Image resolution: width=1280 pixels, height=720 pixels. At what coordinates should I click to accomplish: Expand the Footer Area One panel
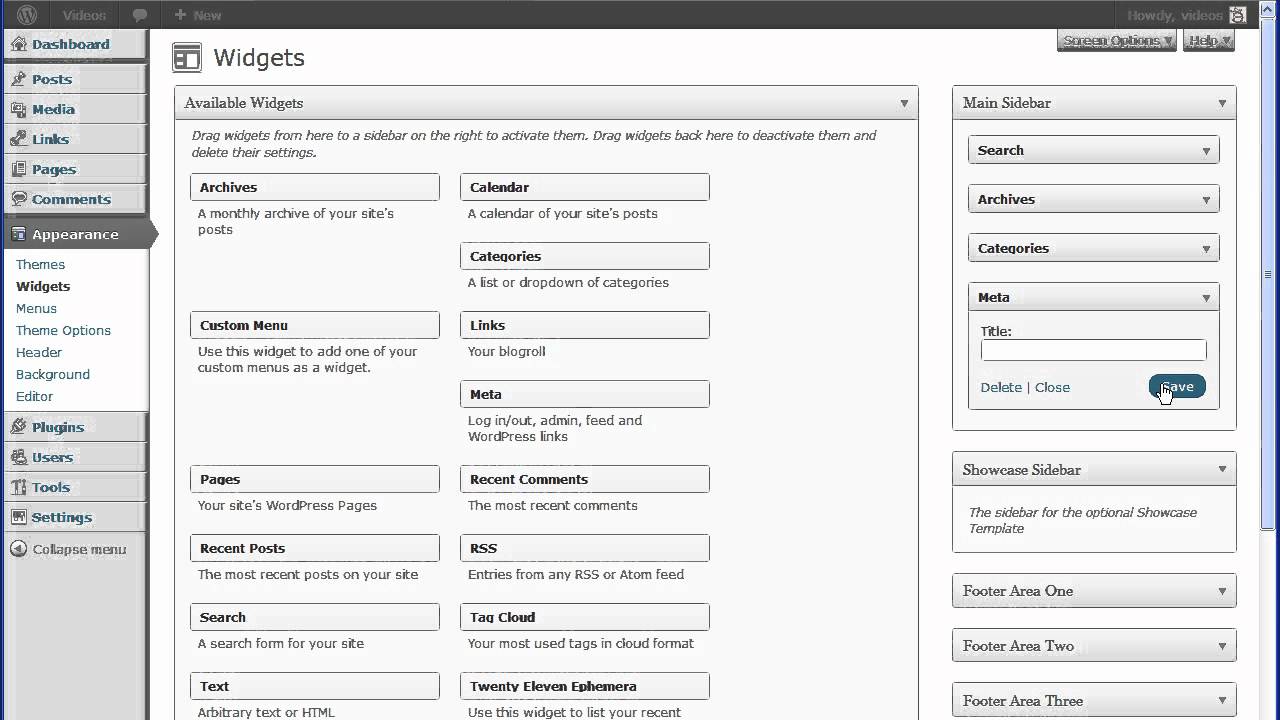click(x=1094, y=591)
